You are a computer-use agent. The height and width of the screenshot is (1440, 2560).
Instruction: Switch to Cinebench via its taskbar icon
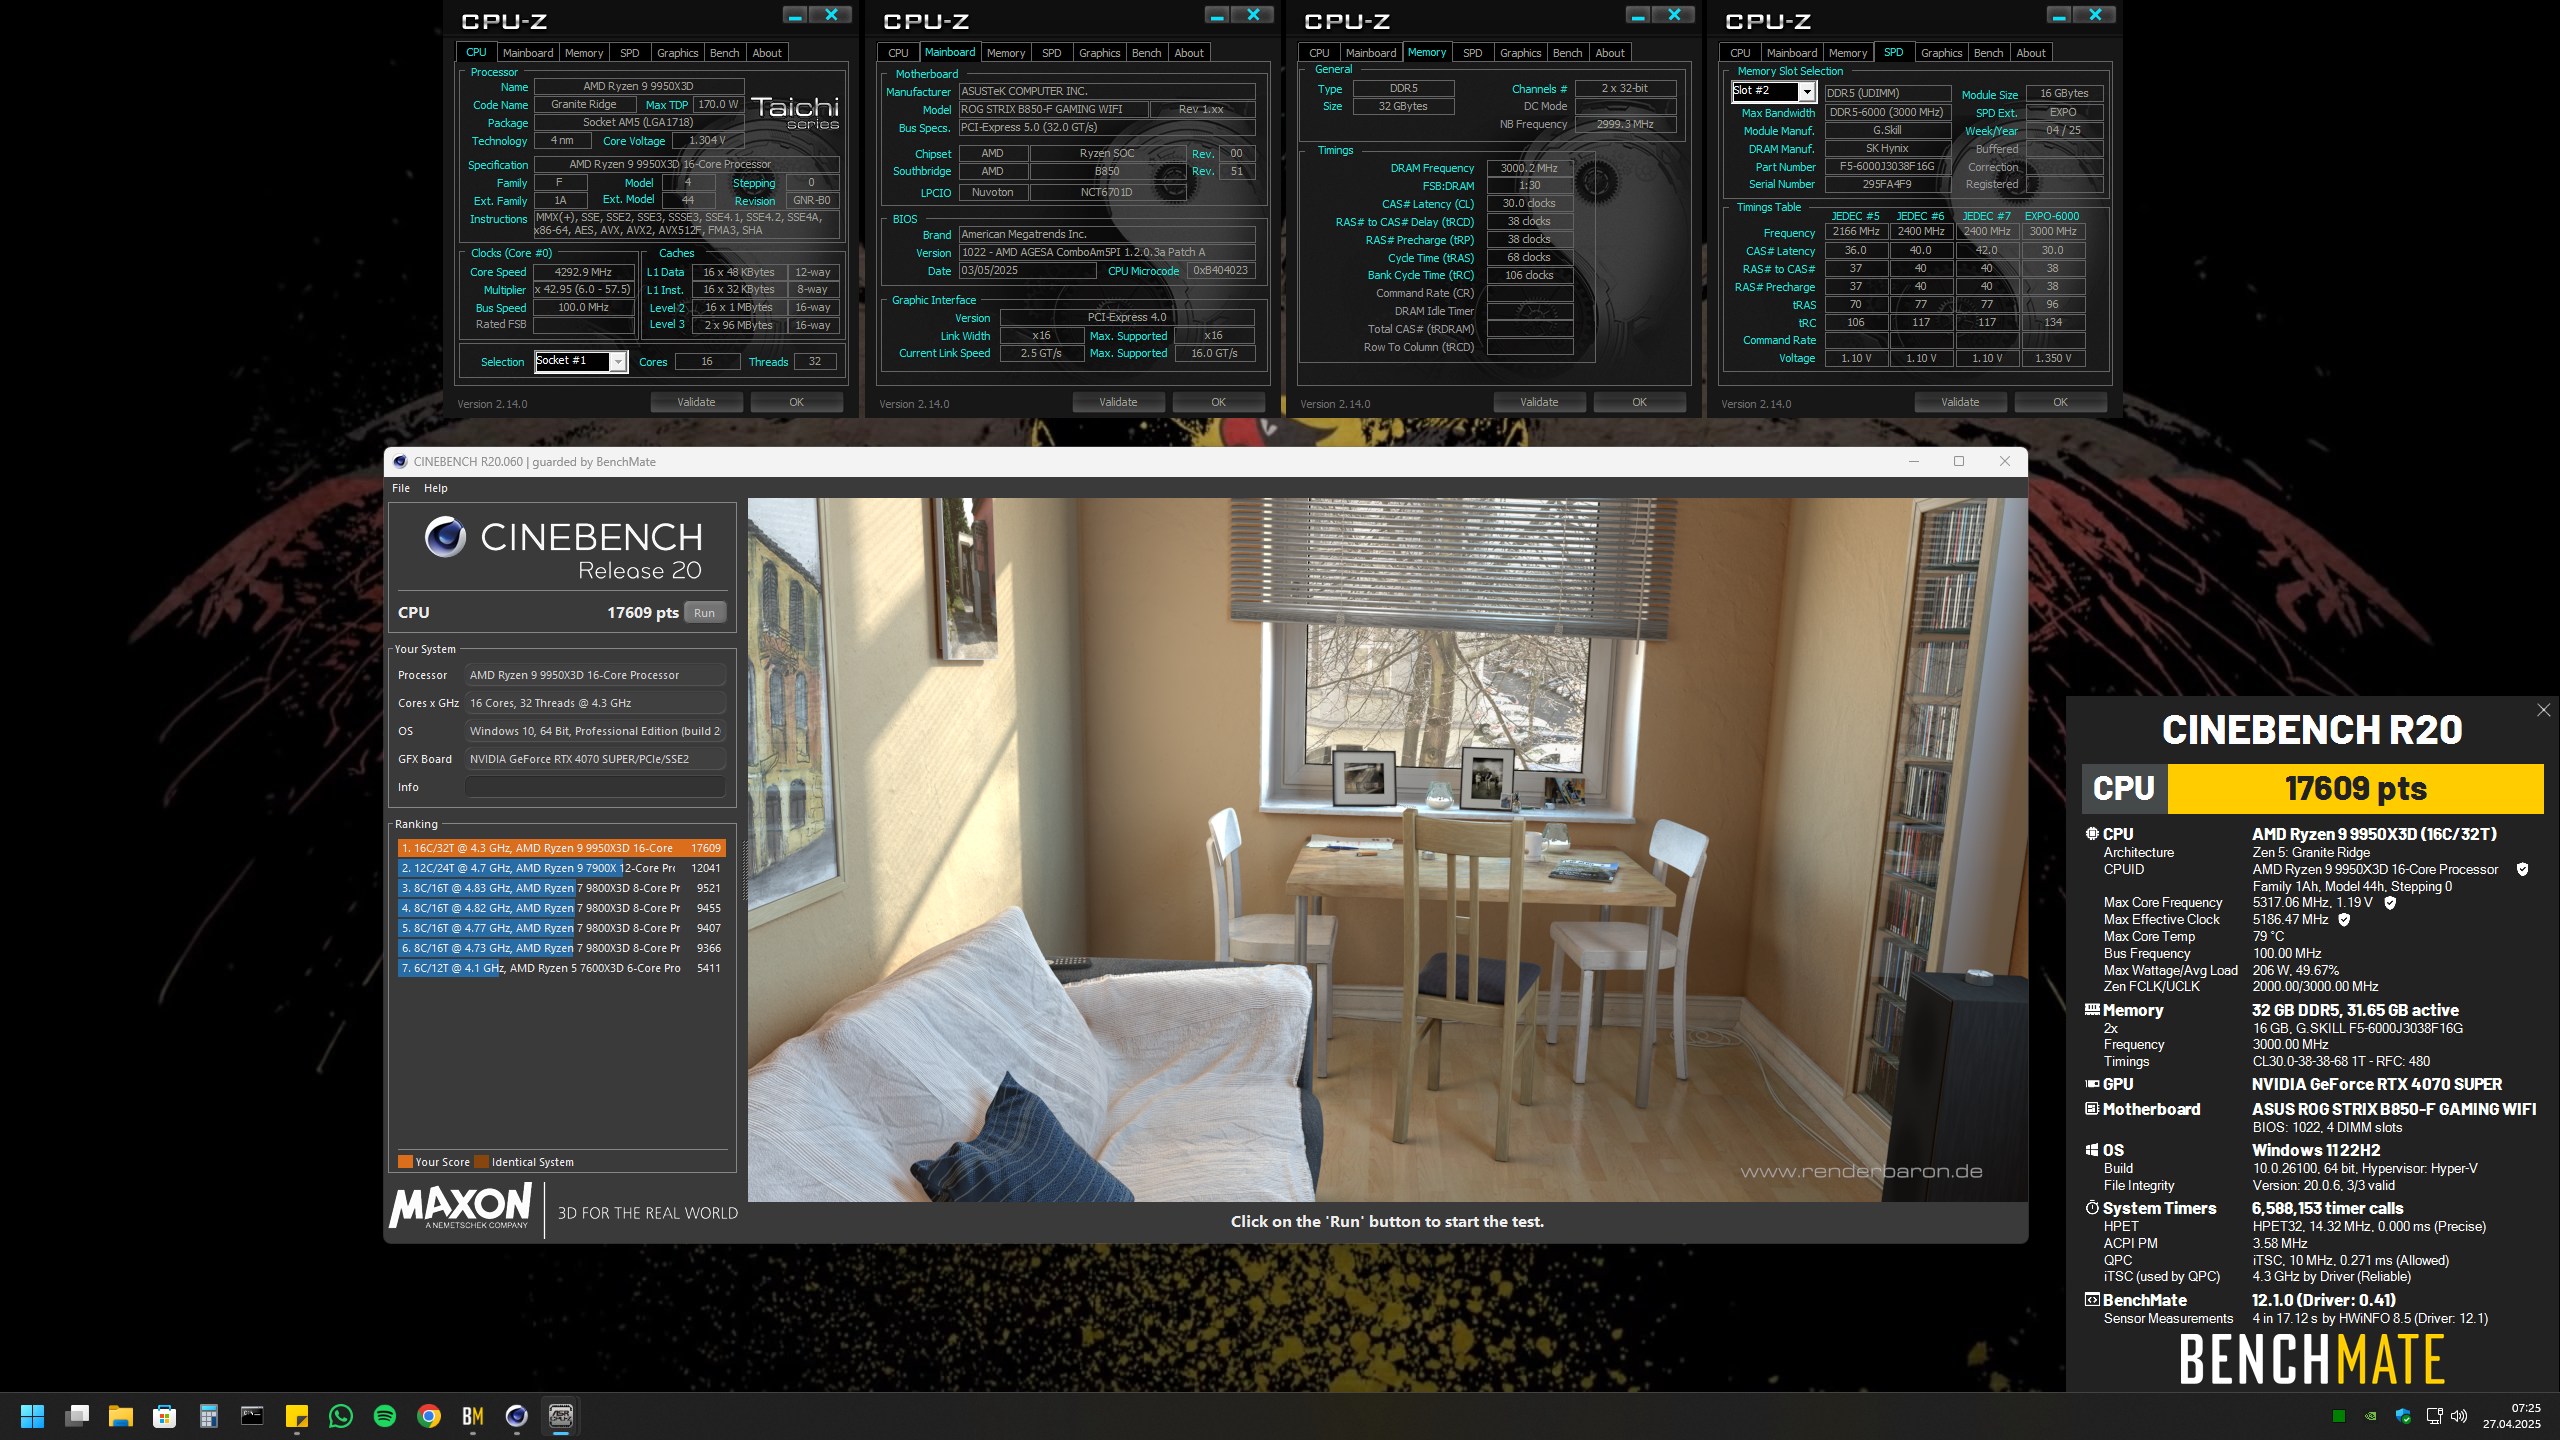(517, 1416)
